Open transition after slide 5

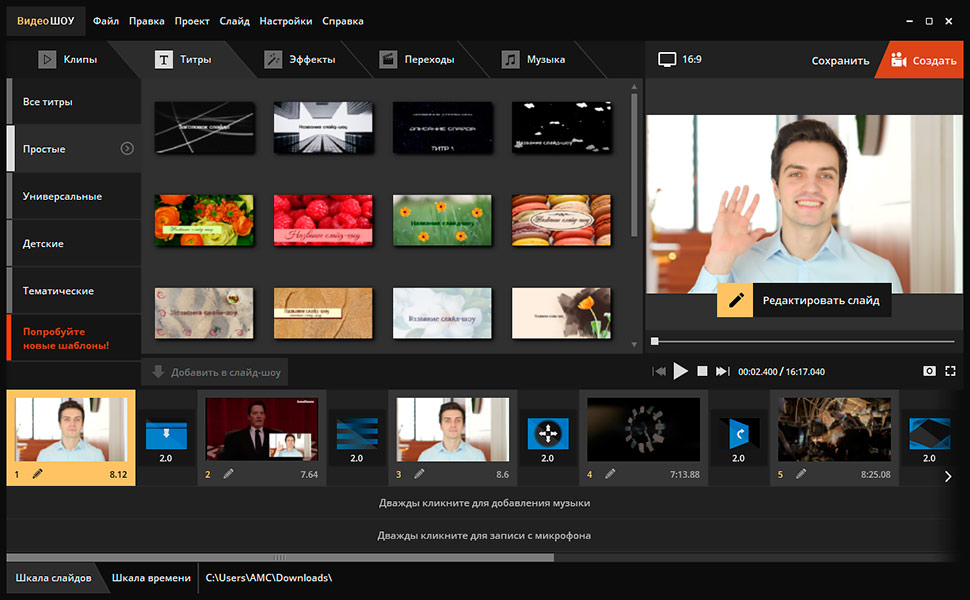pyautogui.click(x=929, y=434)
